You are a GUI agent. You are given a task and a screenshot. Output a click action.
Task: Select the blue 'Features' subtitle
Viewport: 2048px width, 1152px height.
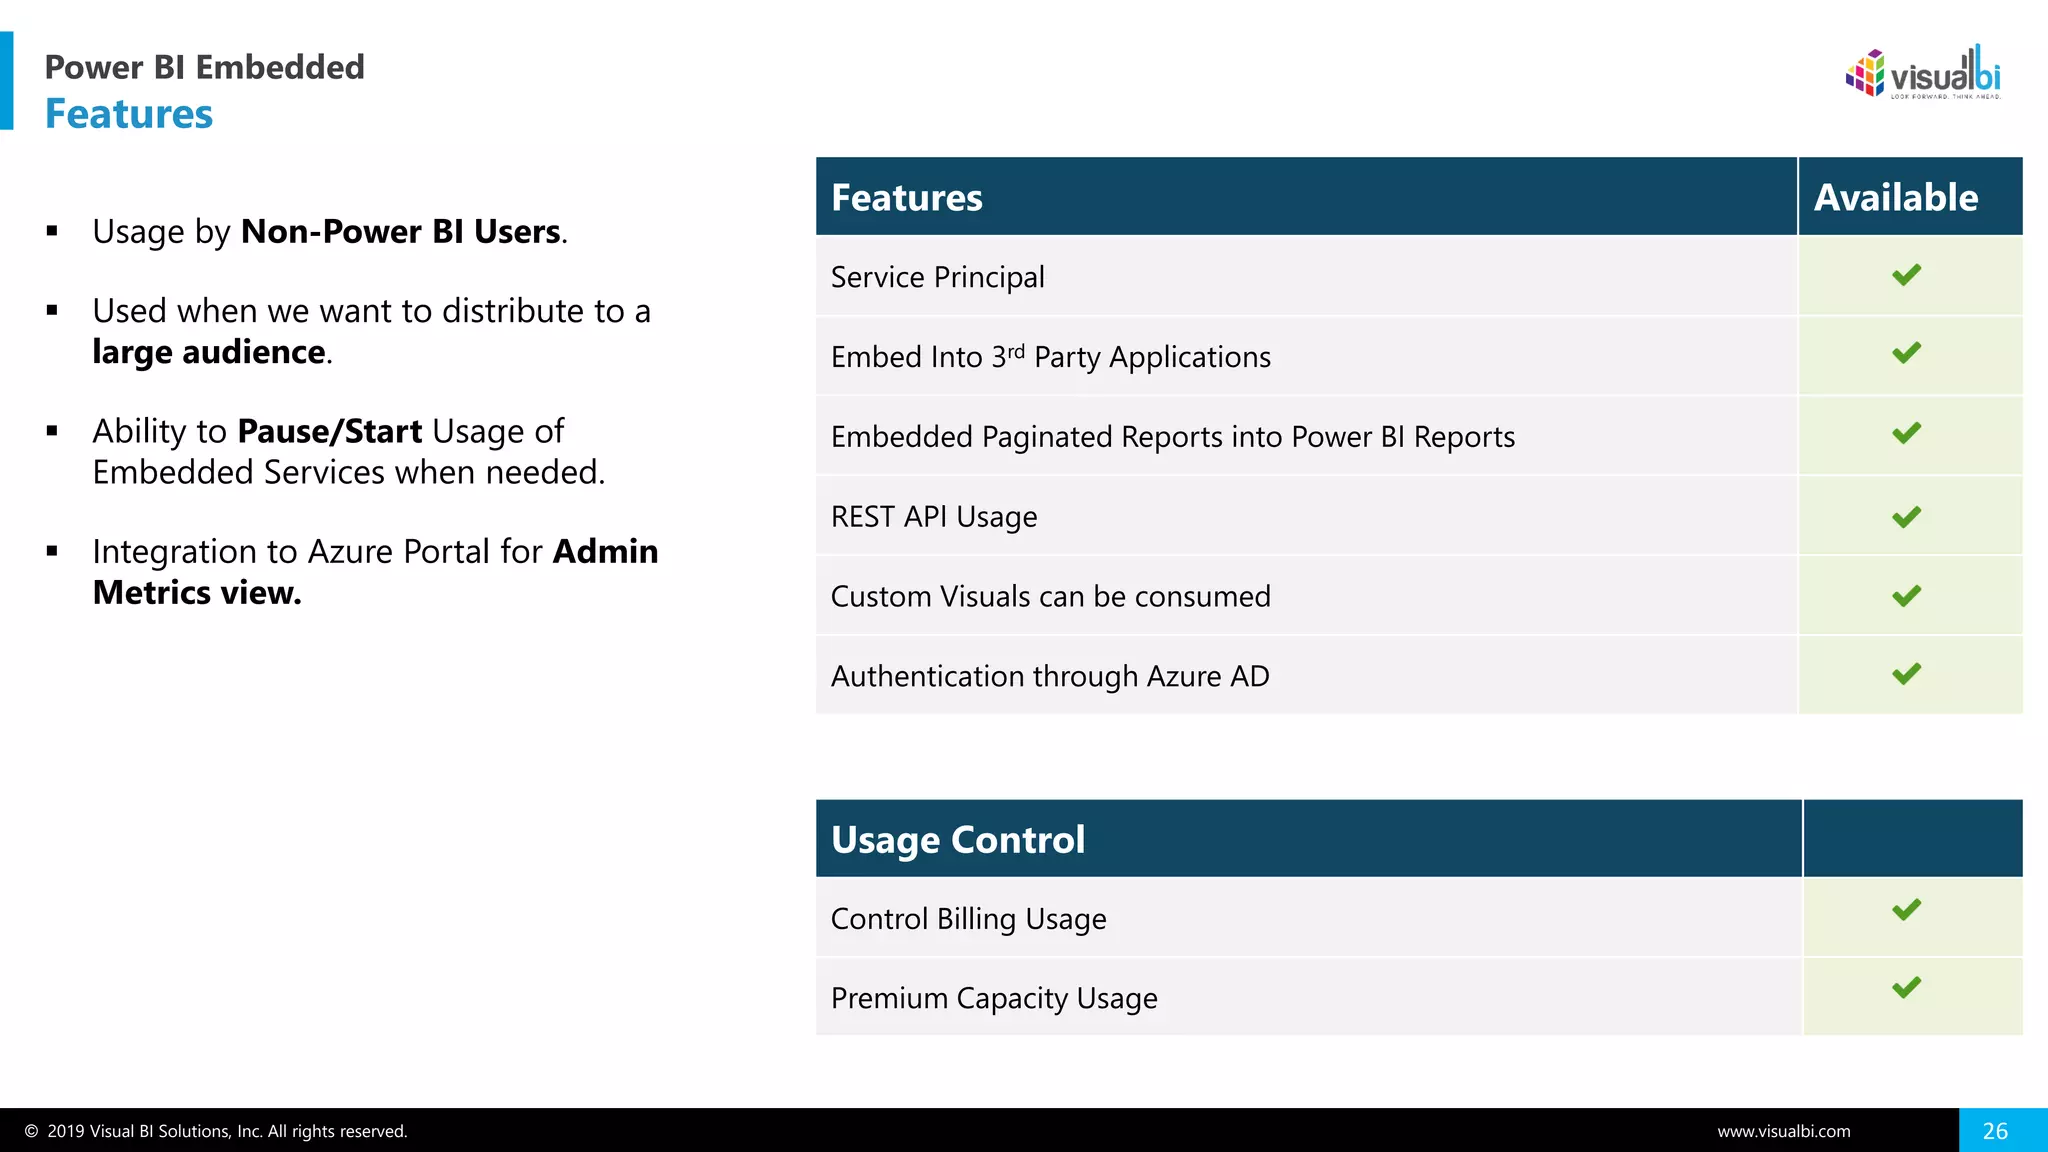(129, 114)
